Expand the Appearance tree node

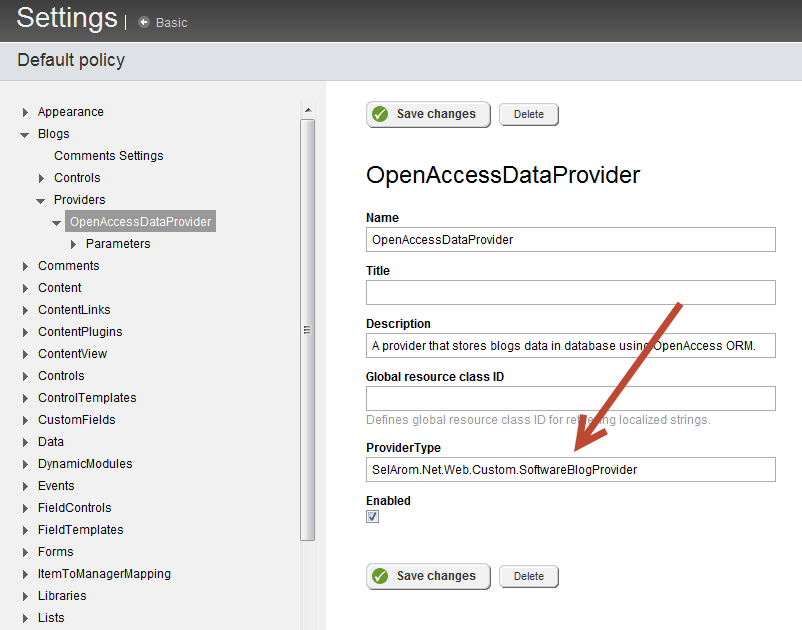pos(25,112)
